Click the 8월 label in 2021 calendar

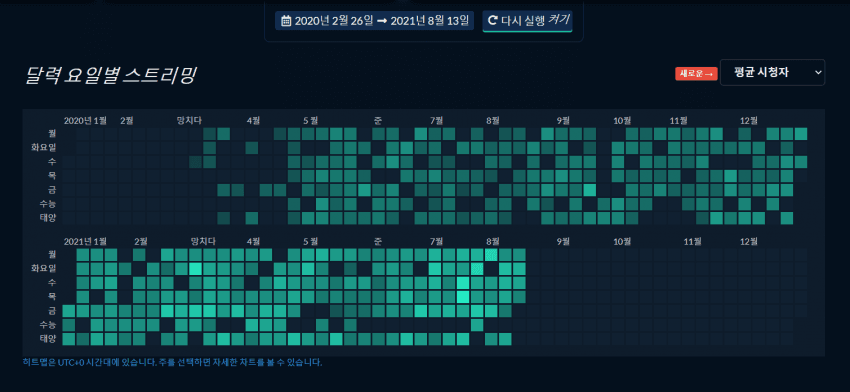click(492, 241)
